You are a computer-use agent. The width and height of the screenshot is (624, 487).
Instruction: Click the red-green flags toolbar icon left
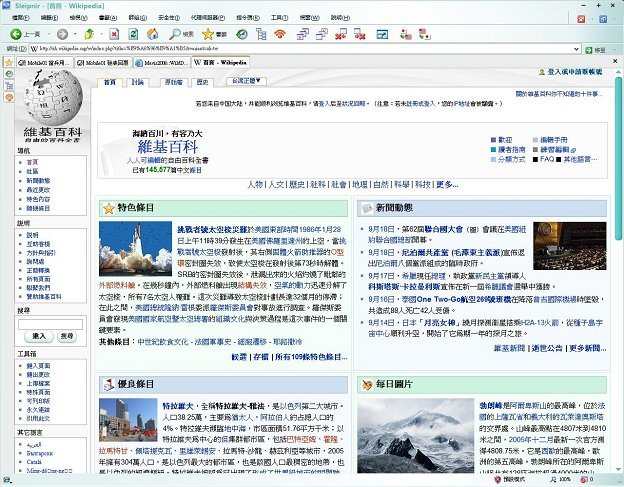coord(406,34)
